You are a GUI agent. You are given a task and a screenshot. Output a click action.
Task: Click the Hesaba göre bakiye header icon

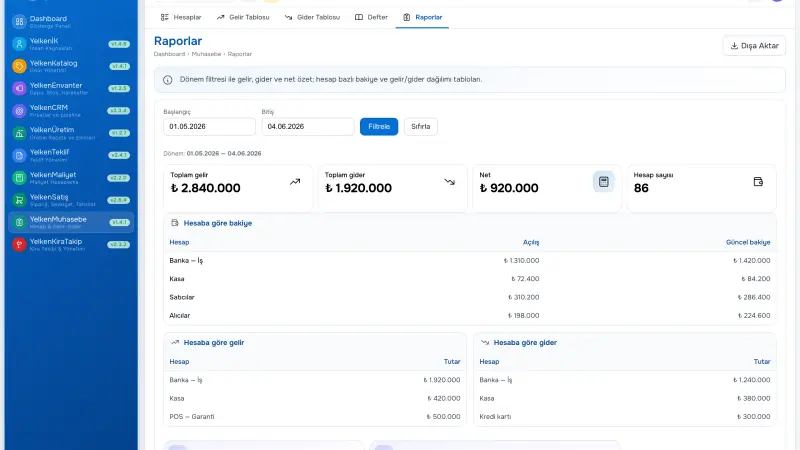[x=175, y=223]
